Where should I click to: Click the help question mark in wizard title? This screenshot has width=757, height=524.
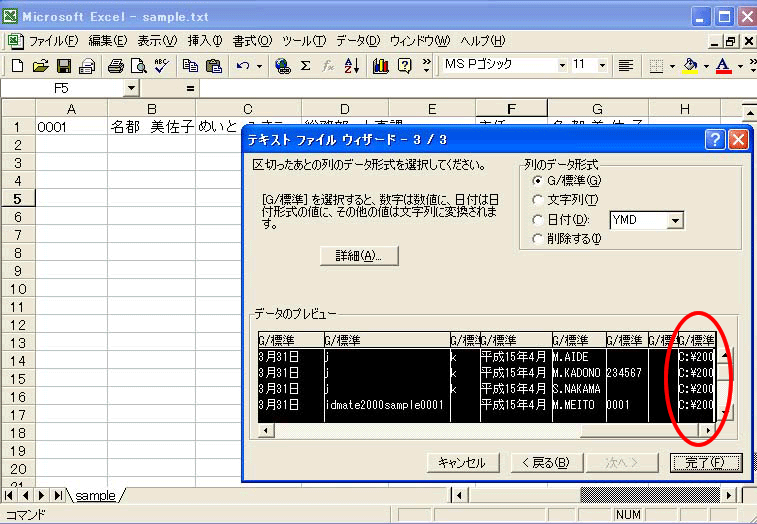click(714, 140)
